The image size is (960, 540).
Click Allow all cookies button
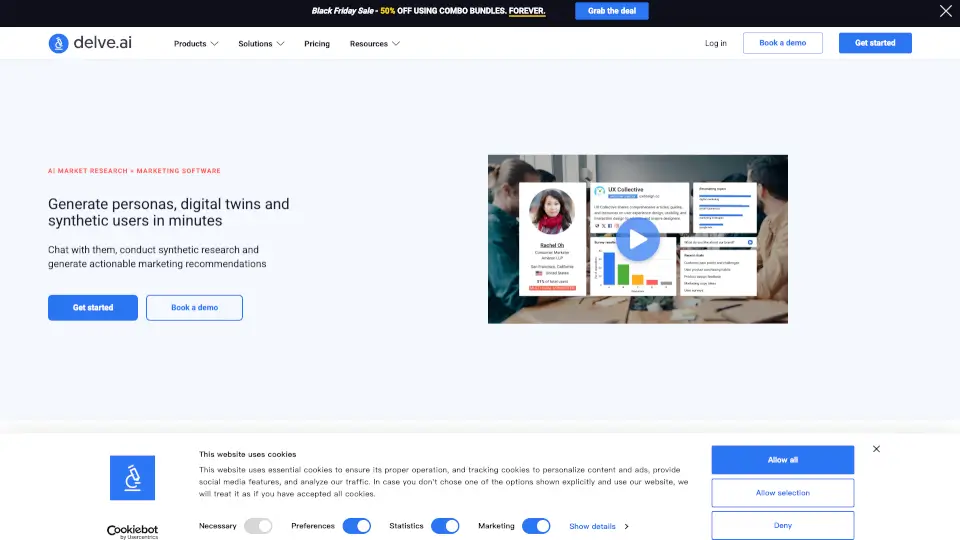coord(782,460)
